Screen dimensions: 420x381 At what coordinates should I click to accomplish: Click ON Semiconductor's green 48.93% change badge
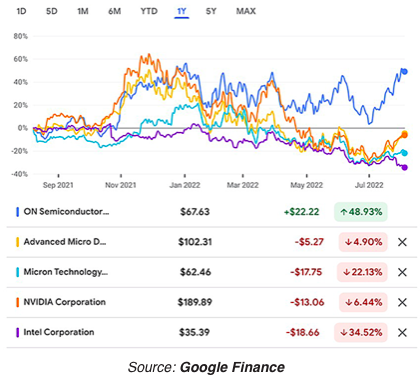coord(361,212)
